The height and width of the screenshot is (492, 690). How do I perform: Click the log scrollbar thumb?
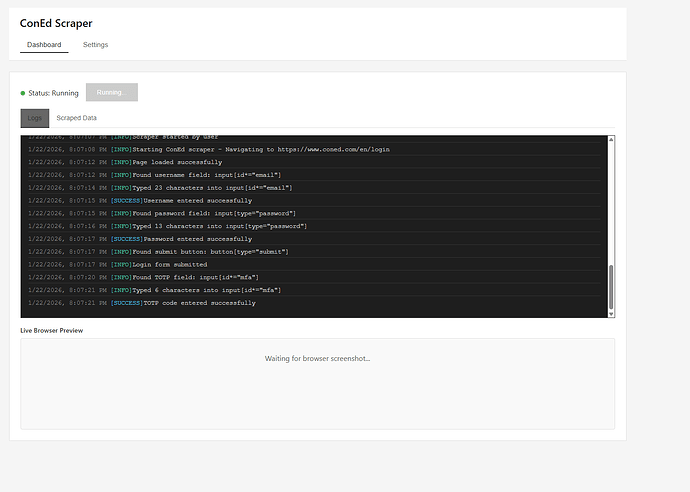point(611,287)
